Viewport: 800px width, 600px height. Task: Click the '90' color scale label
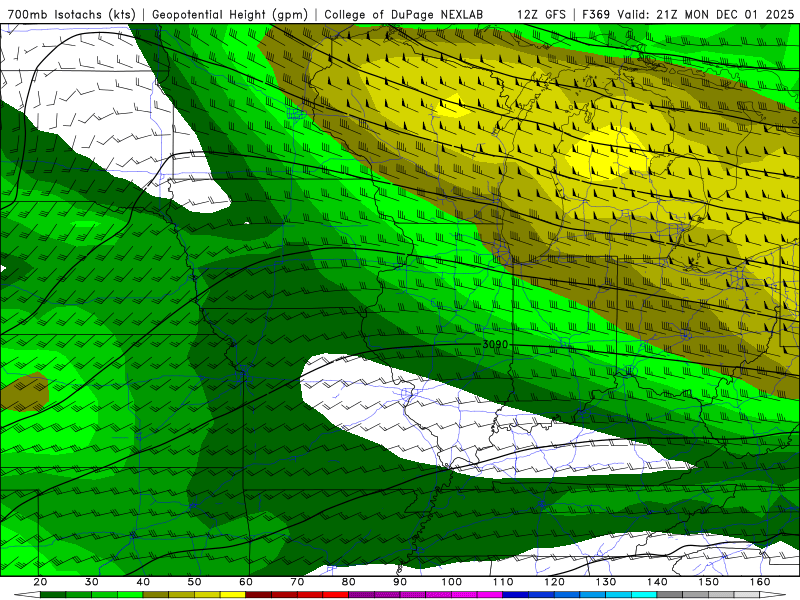click(400, 582)
